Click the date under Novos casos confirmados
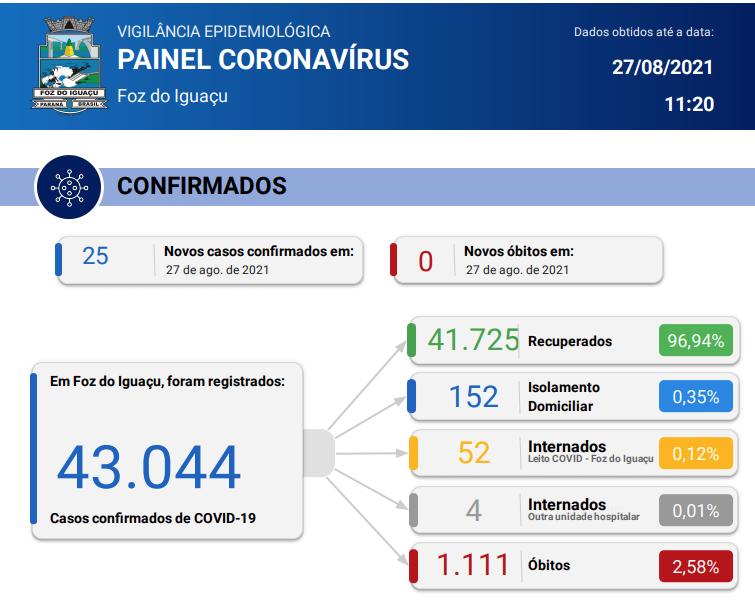 click(x=217, y=270)
